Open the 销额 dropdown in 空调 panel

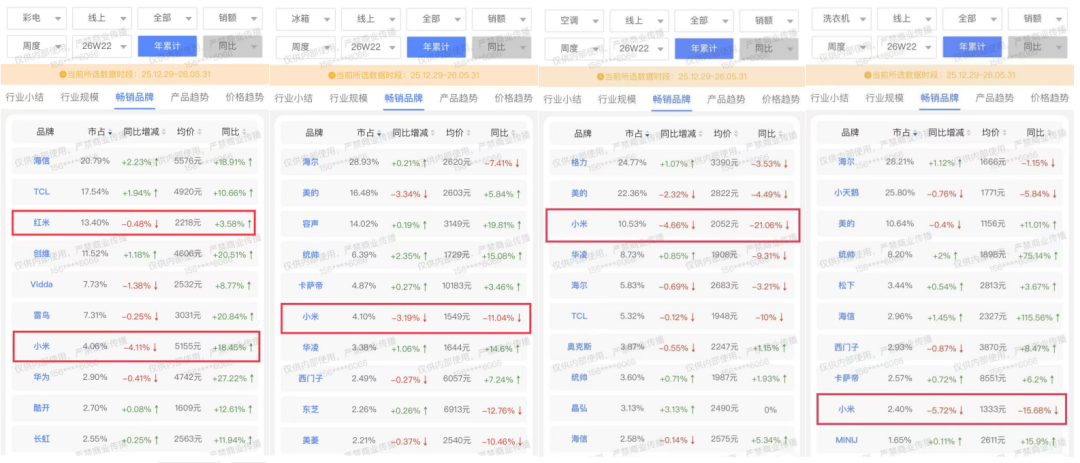click(x=769, y=21)
